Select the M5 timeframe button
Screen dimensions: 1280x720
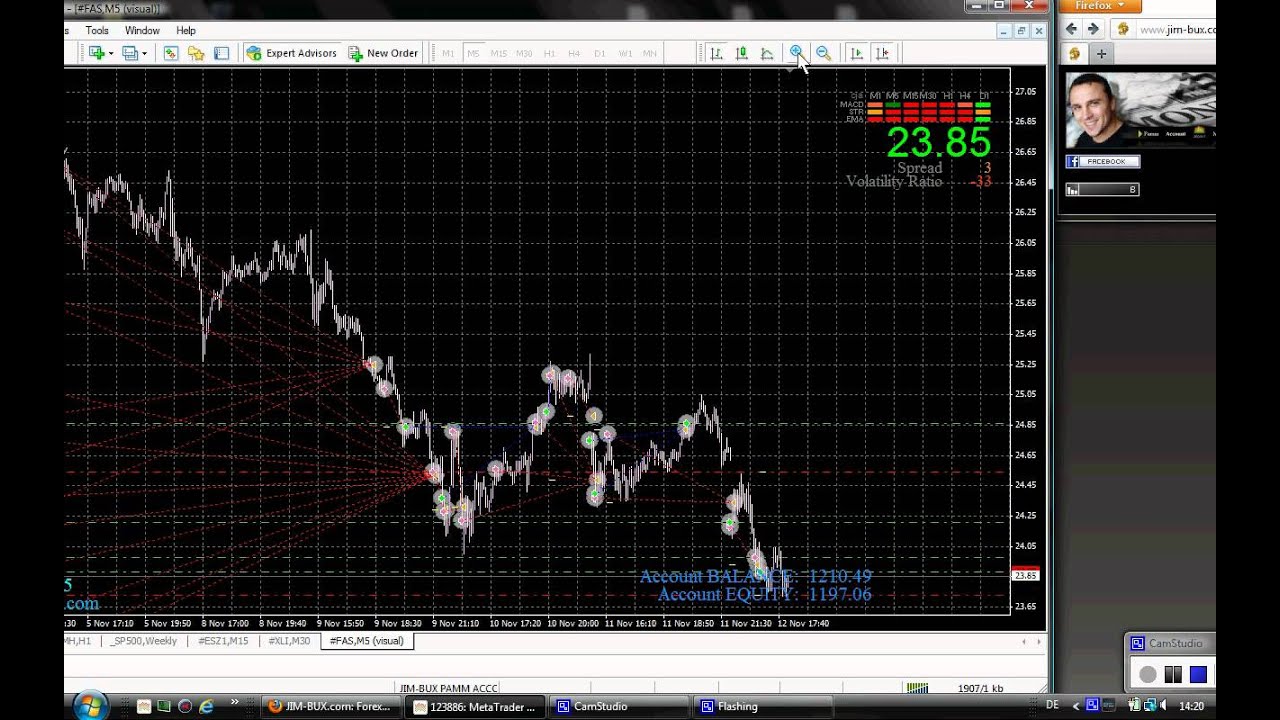[x=473, y=53]
